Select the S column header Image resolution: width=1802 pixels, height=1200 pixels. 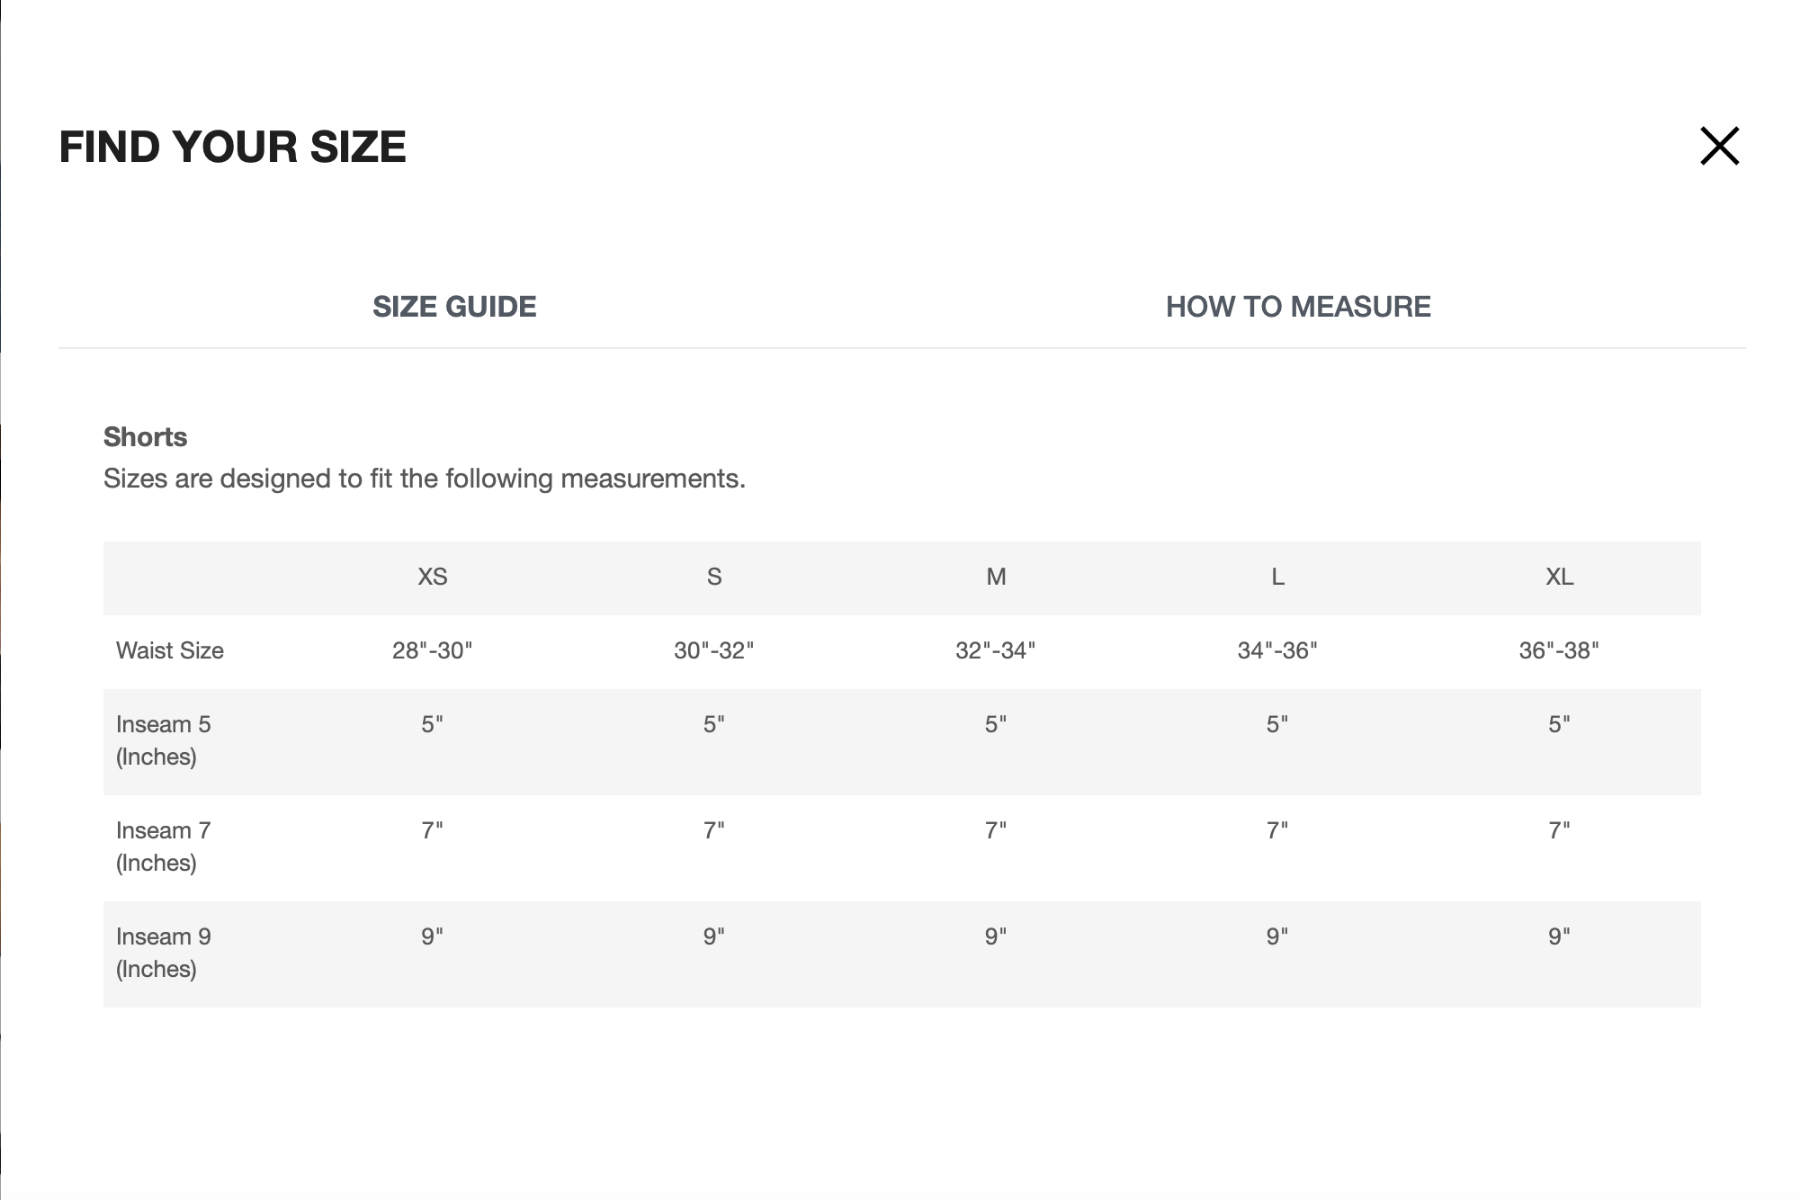coord(714,576)
